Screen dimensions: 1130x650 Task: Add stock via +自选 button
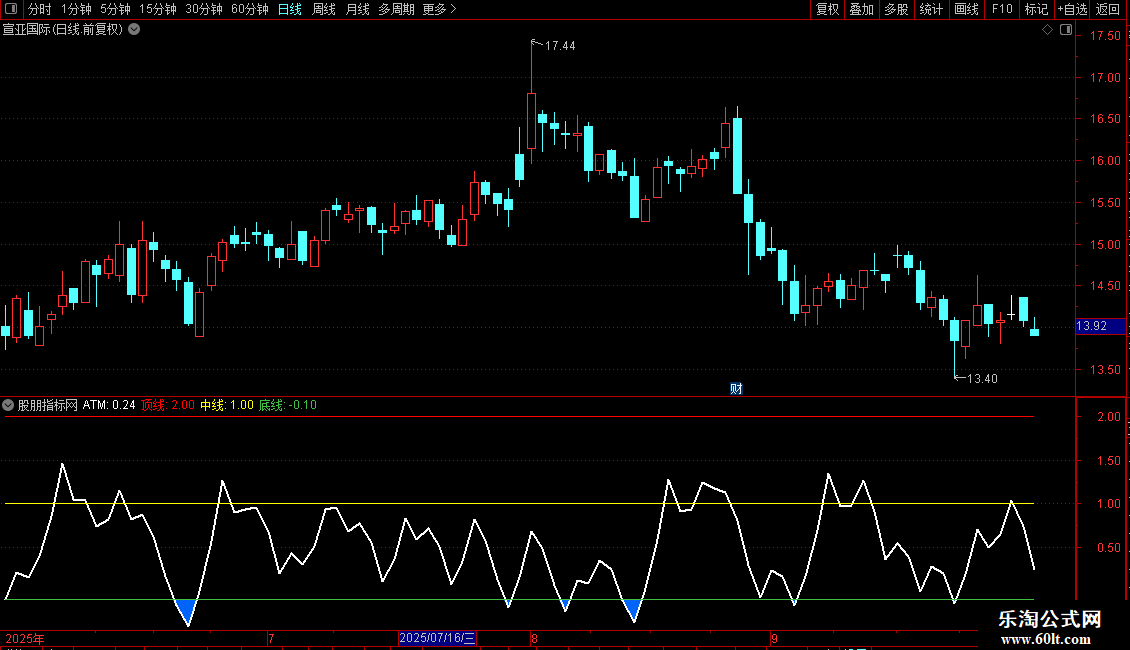(1072, 9)
